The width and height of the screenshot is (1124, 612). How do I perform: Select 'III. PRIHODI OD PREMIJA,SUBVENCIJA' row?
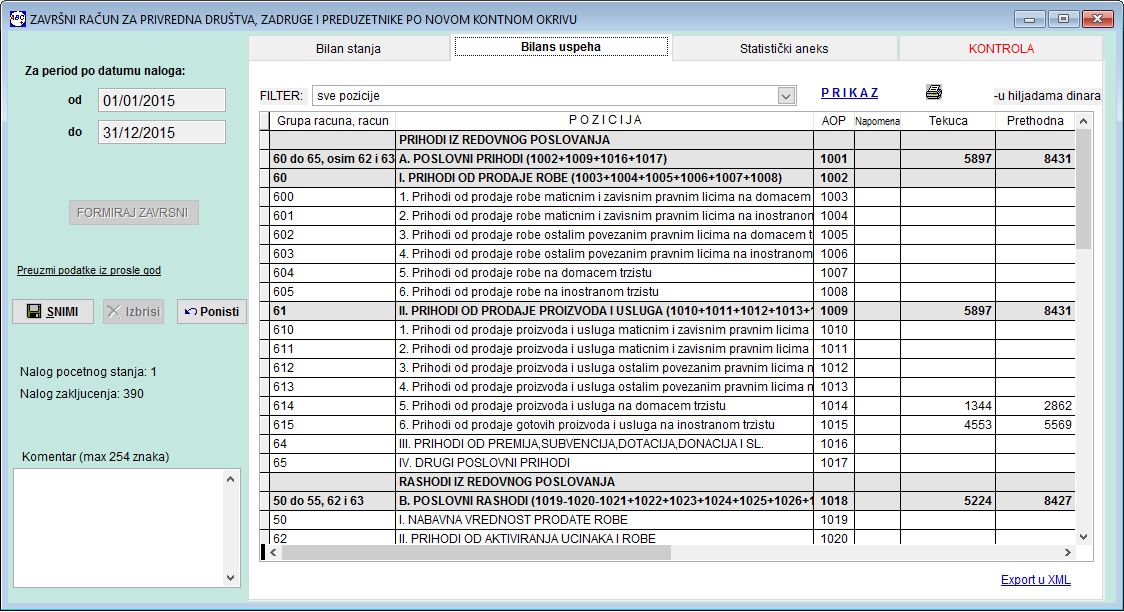(604, 444)
